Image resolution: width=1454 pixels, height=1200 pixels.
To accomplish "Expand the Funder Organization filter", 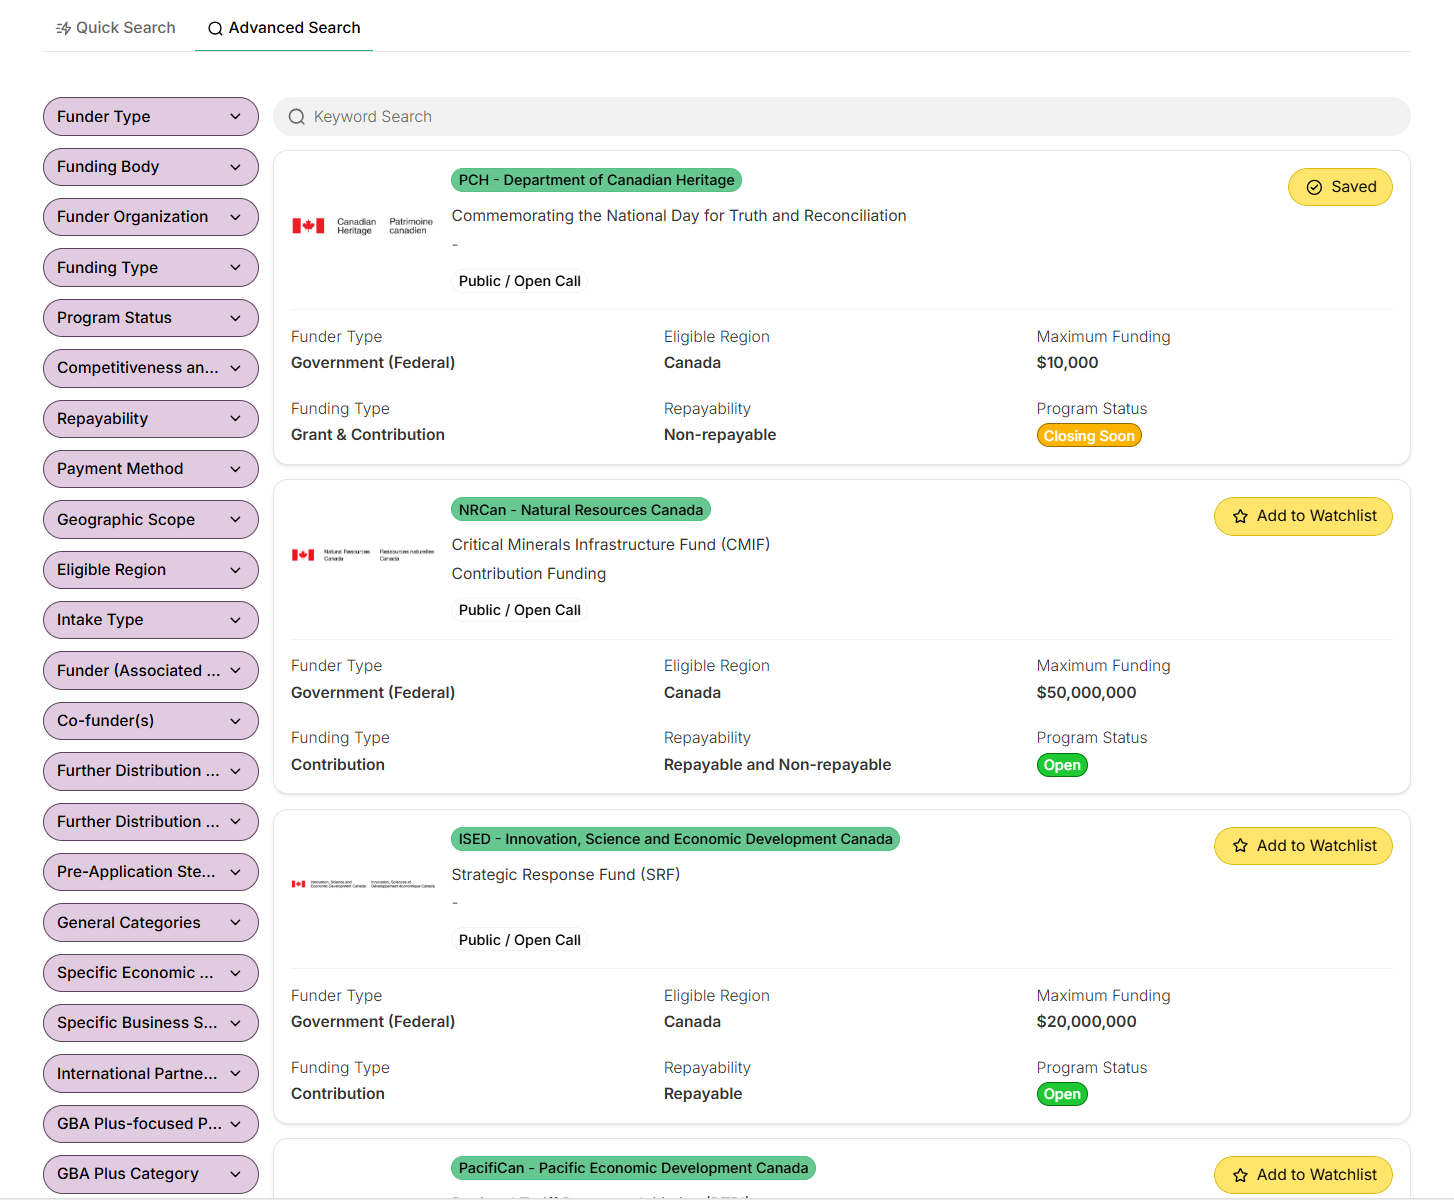I will (x=151, y=217).
